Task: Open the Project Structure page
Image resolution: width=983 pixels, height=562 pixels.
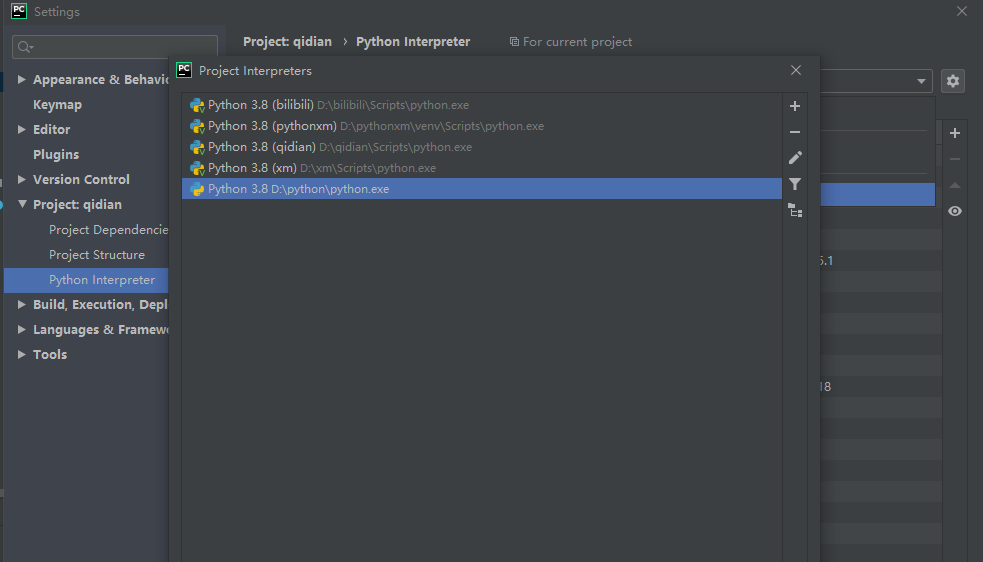Action: (97, 255)
